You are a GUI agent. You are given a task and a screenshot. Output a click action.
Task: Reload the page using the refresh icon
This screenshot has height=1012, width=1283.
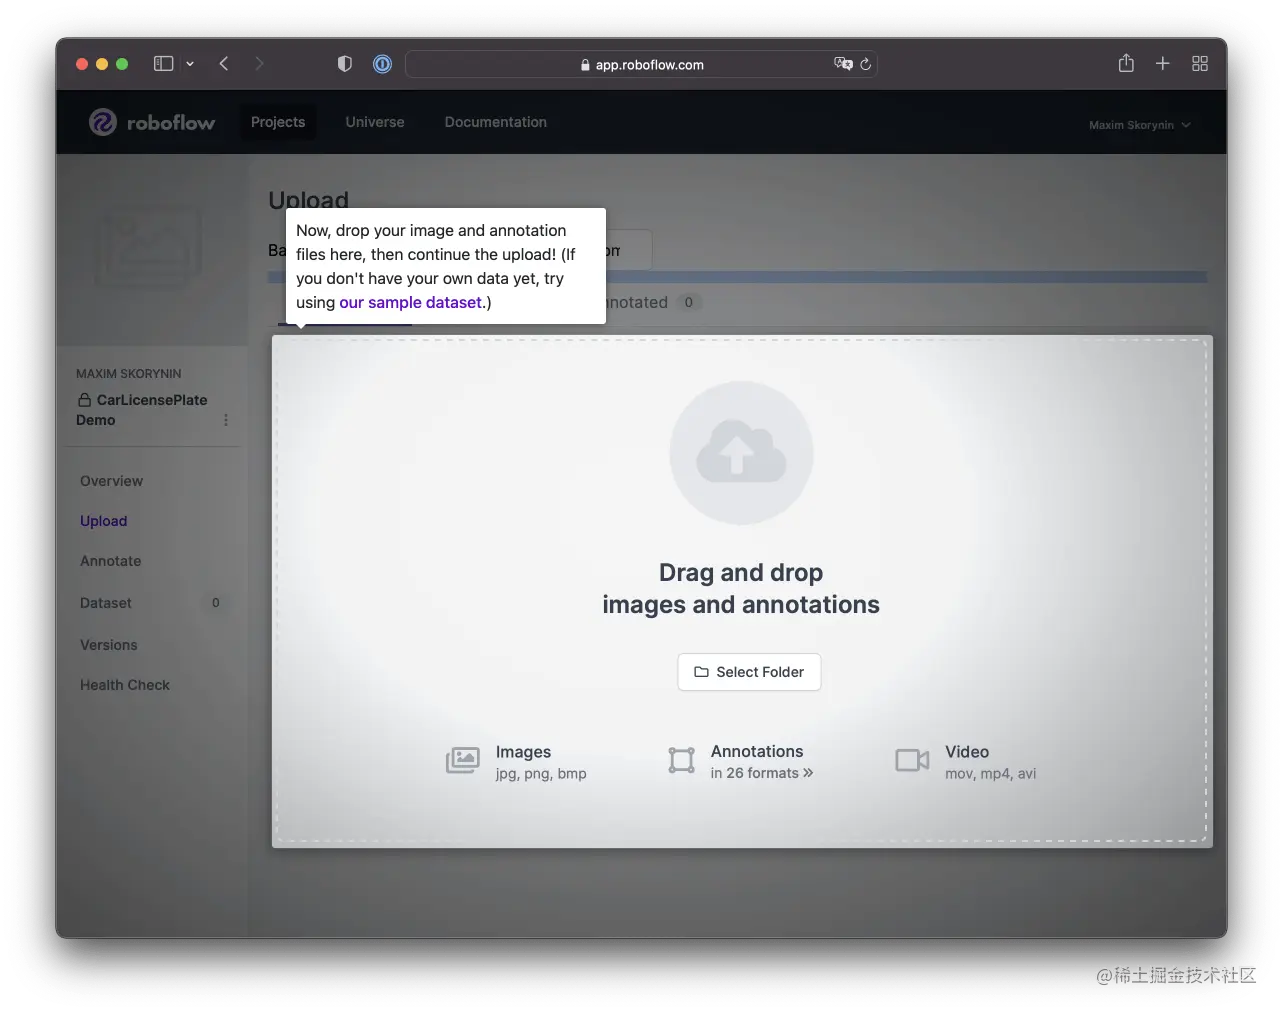tap(866, 64)
